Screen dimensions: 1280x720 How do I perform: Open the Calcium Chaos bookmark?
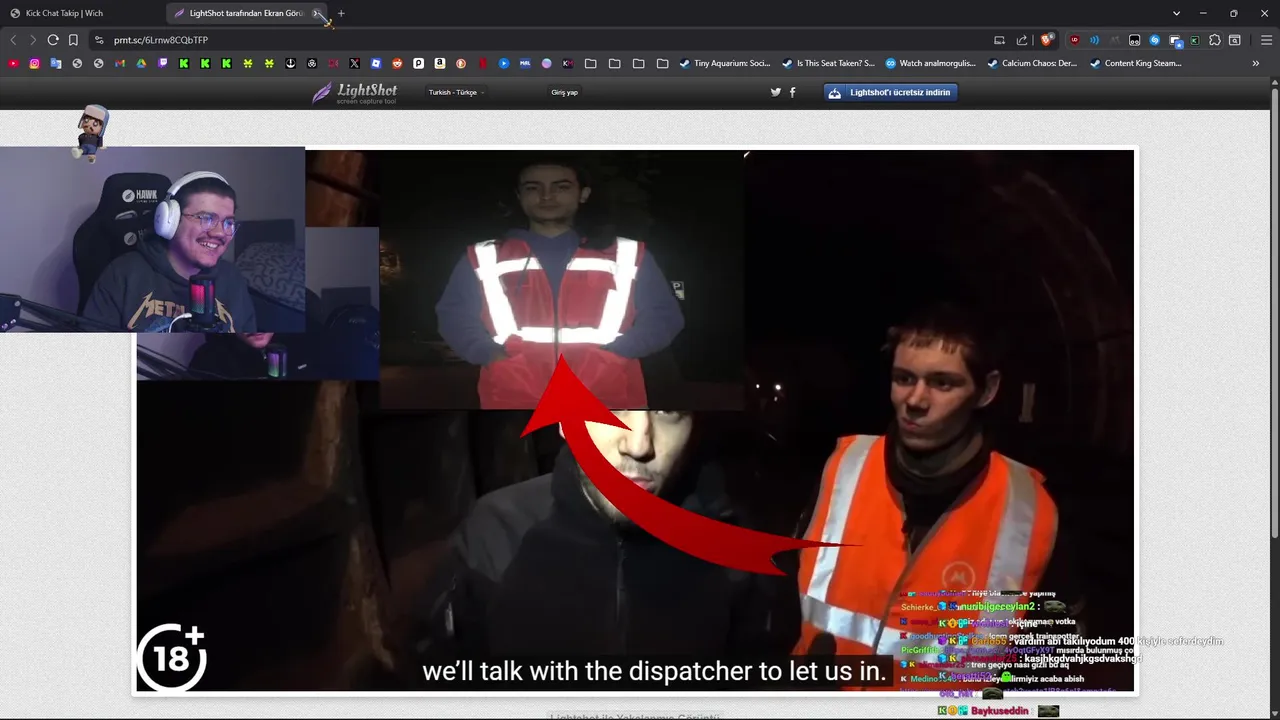tap(1032, 63)
